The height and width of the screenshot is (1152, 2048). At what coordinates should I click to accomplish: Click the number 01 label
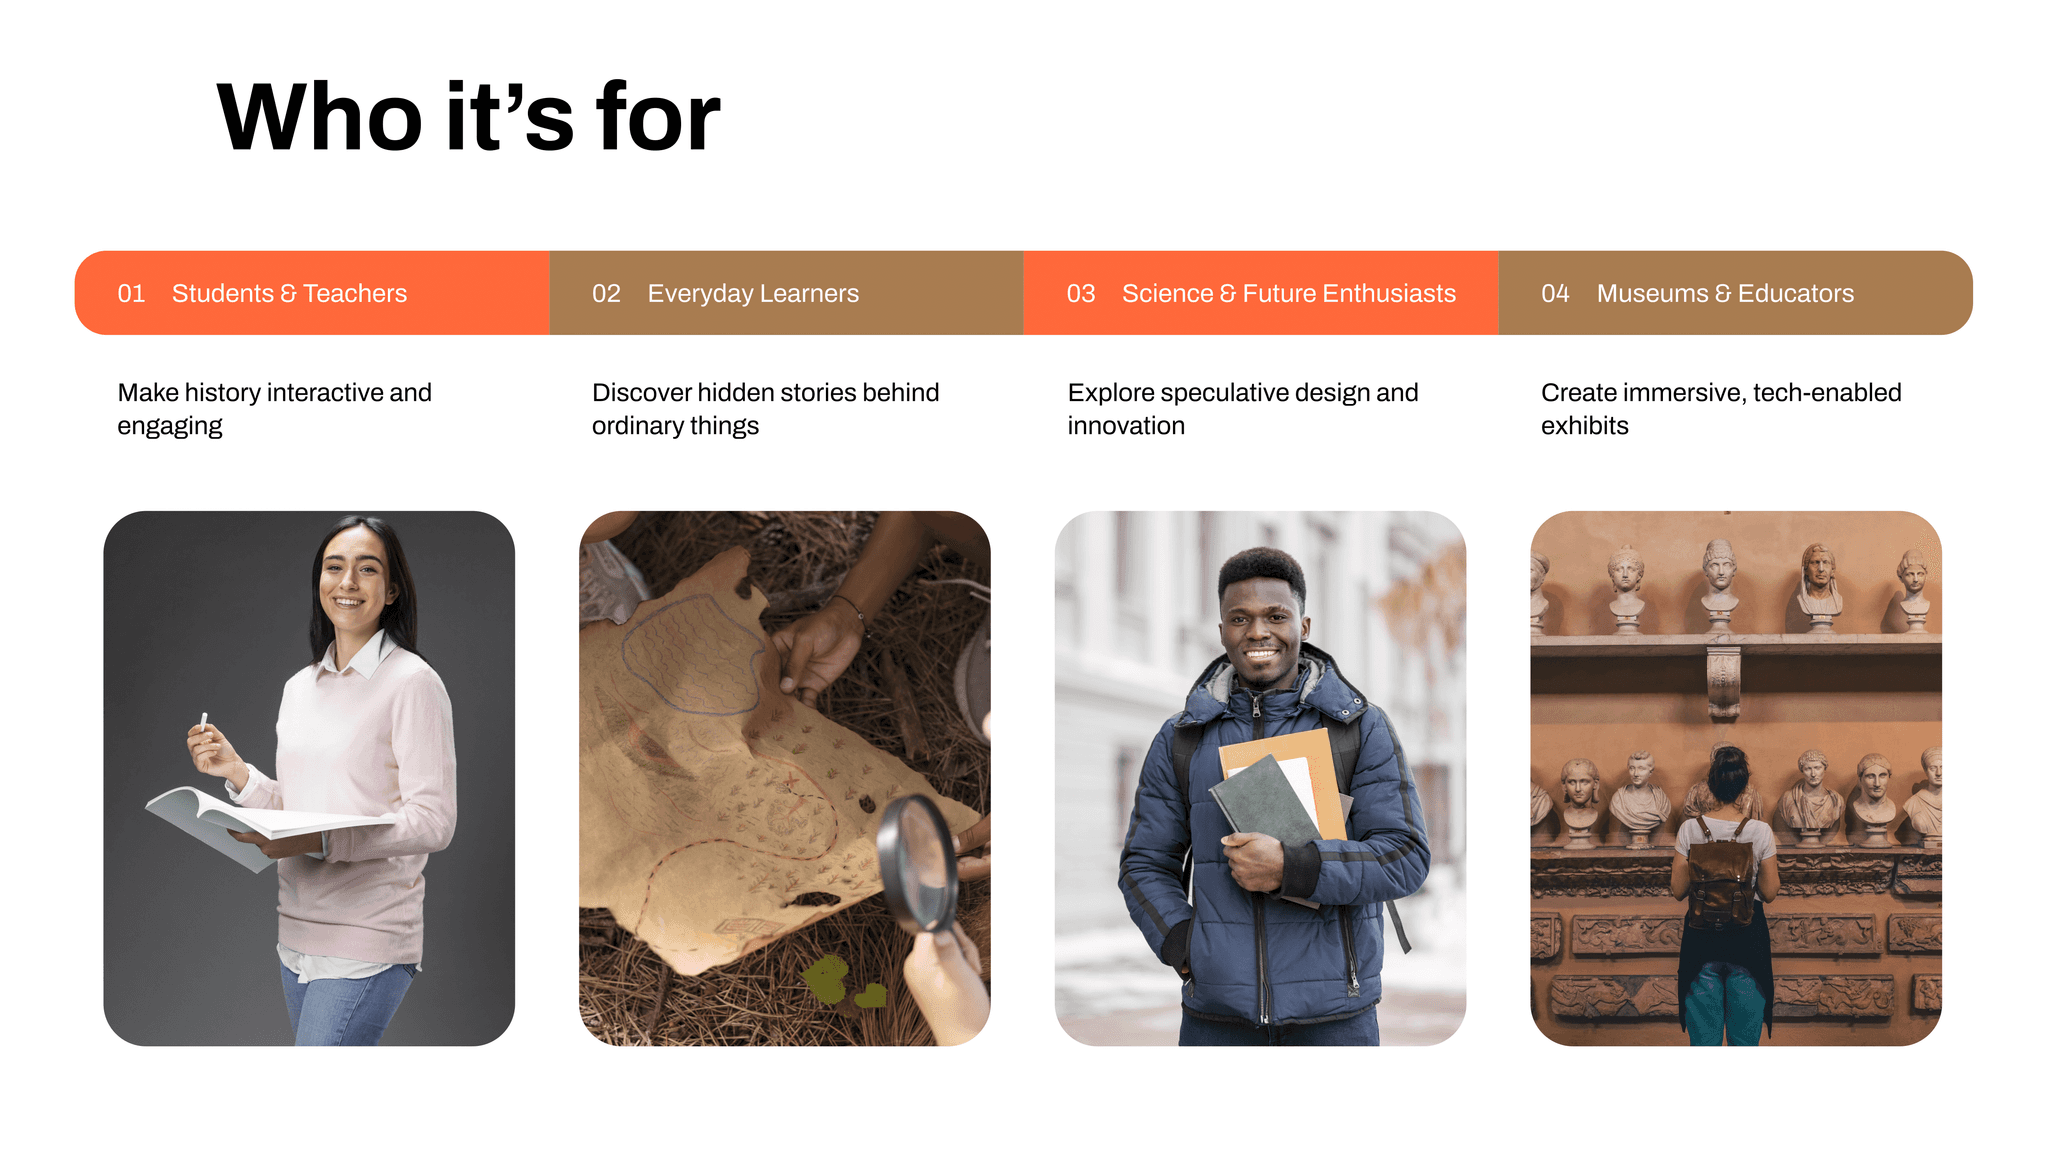pyautogui.click(x=131, y=293)
